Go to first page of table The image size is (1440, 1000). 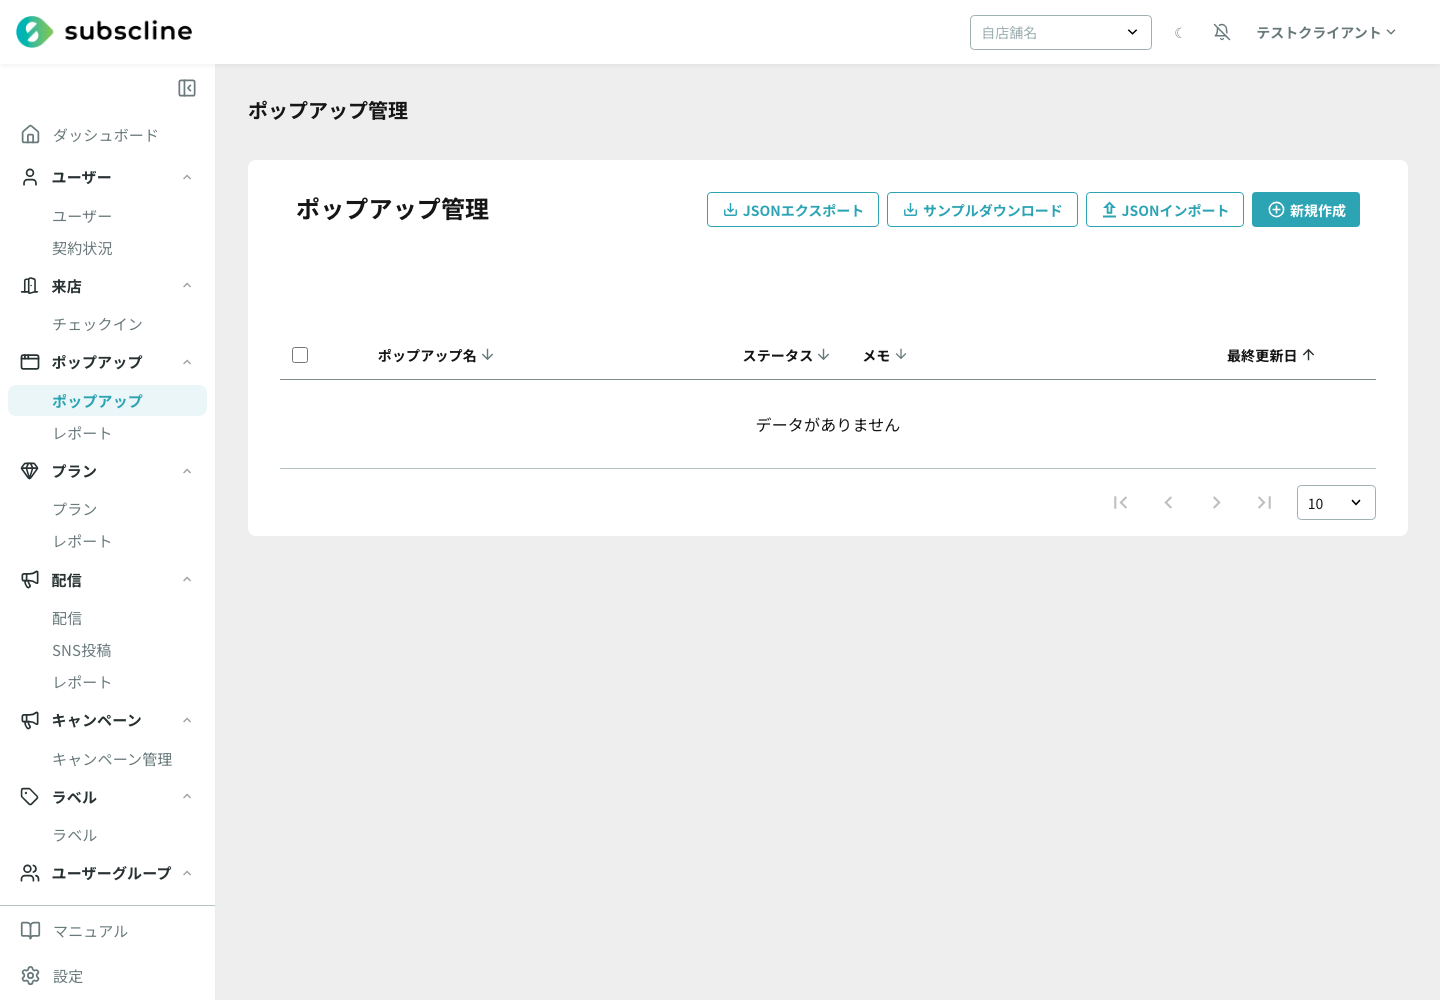1120,502
